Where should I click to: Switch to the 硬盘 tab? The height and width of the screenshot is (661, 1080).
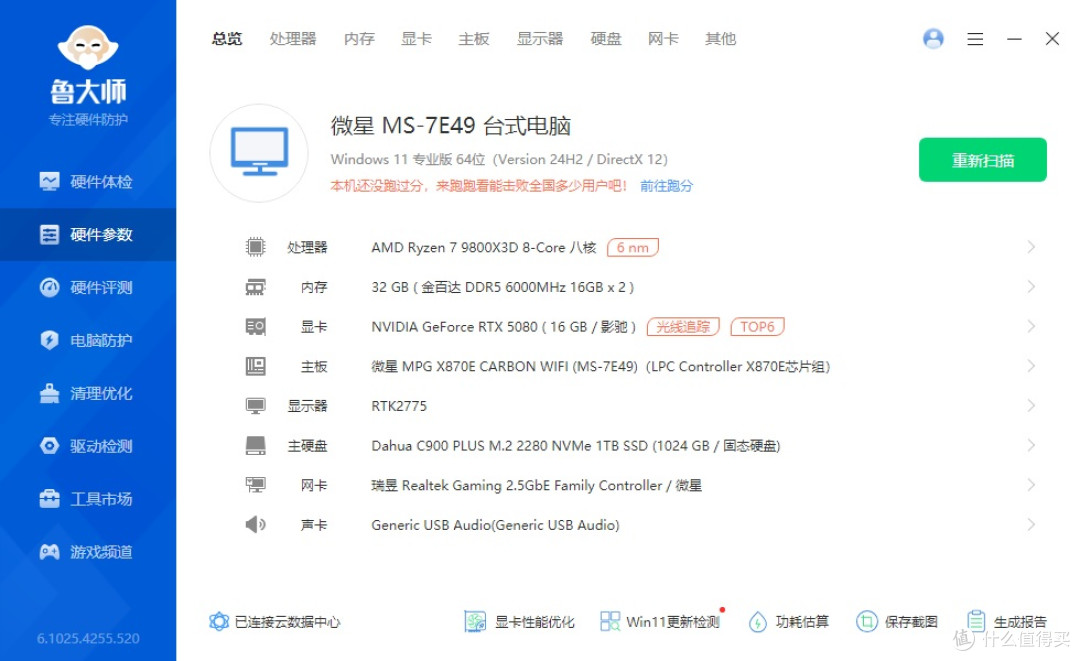(x=606, y=39)
